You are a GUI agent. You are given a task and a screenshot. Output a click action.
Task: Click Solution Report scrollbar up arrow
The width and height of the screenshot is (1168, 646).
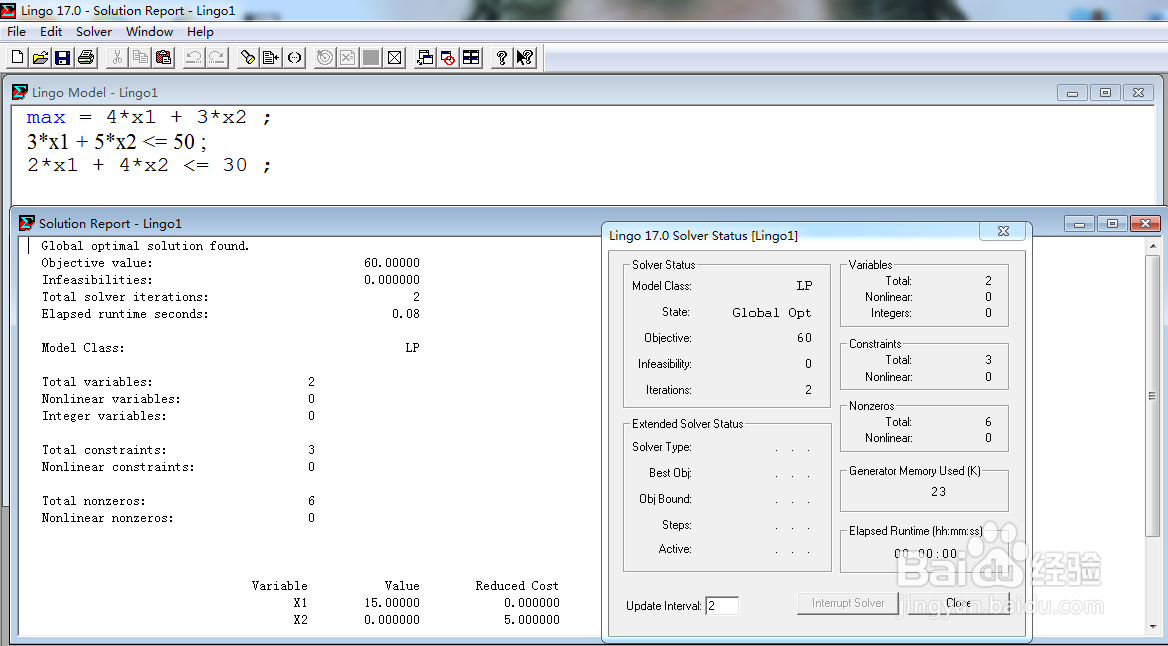click(1153, 246)
